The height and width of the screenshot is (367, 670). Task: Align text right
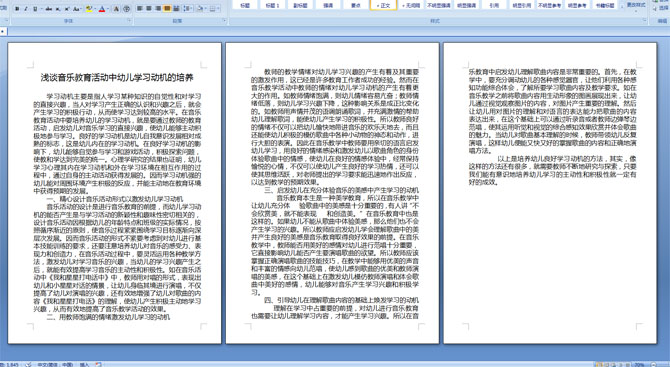coord(158,9)
